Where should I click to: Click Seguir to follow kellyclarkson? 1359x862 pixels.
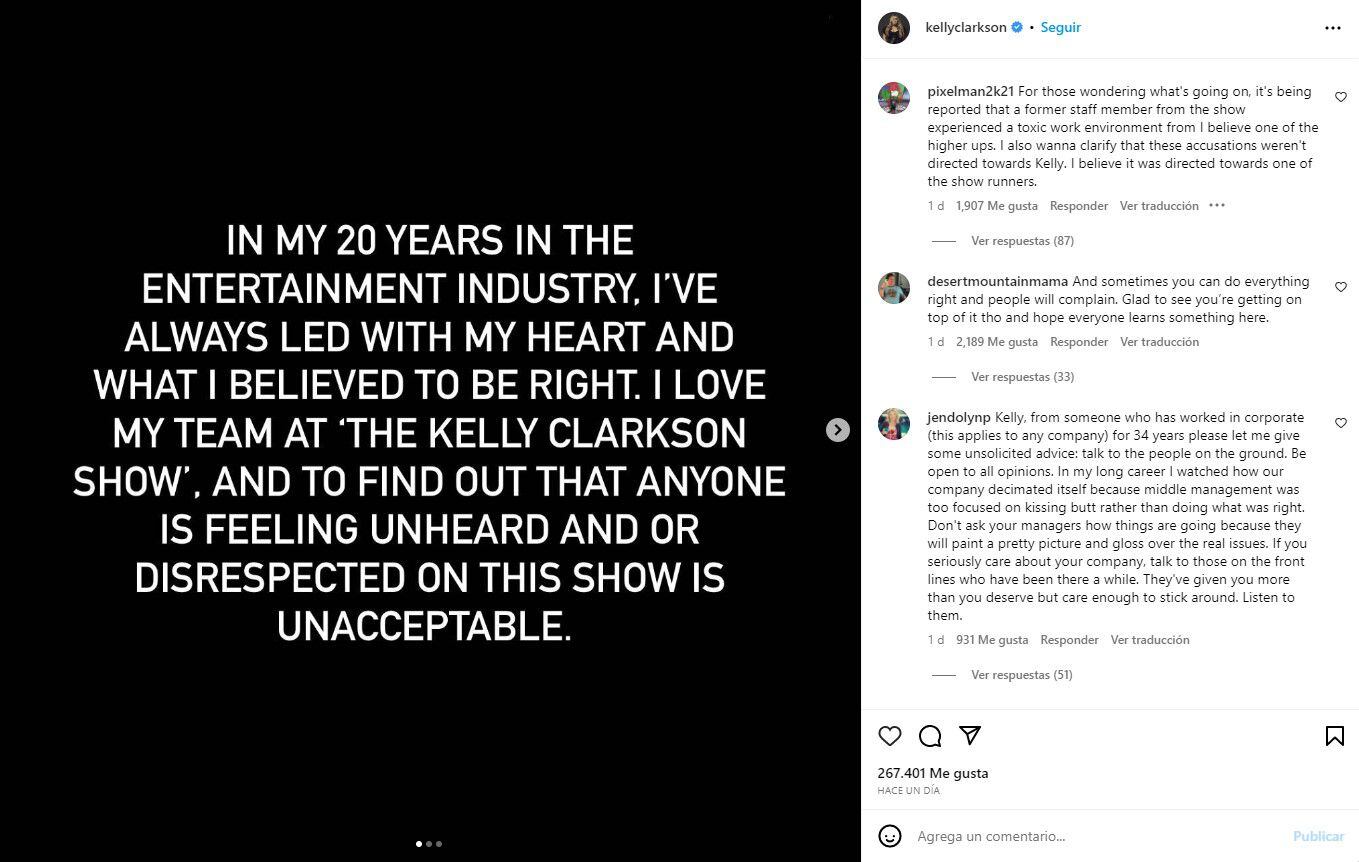click(1060, 28)
